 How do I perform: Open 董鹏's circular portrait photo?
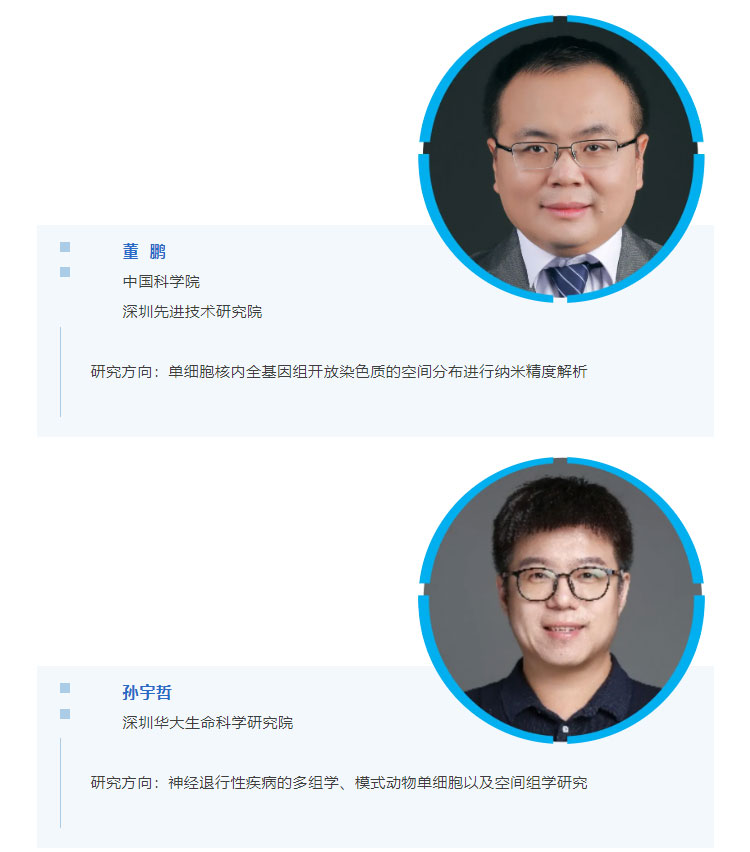561,159
